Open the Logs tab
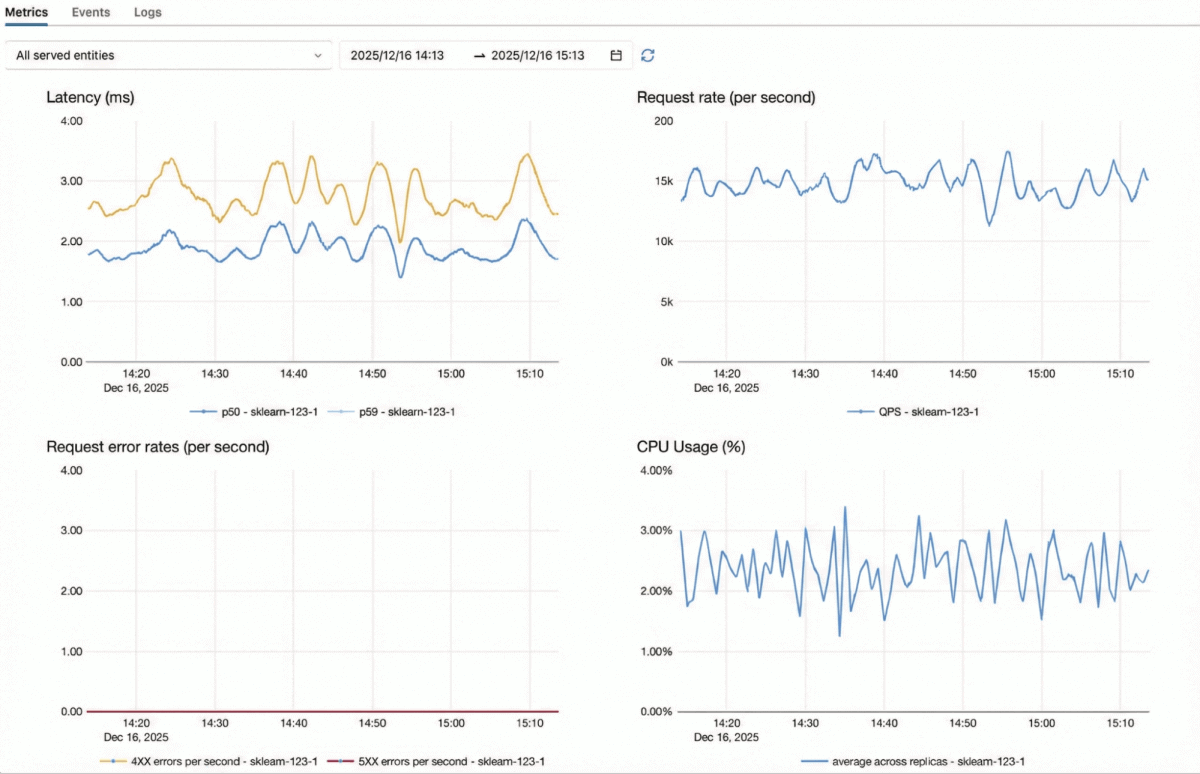The height and width of the screenshot is (774, 1200). tap(148, 12)
